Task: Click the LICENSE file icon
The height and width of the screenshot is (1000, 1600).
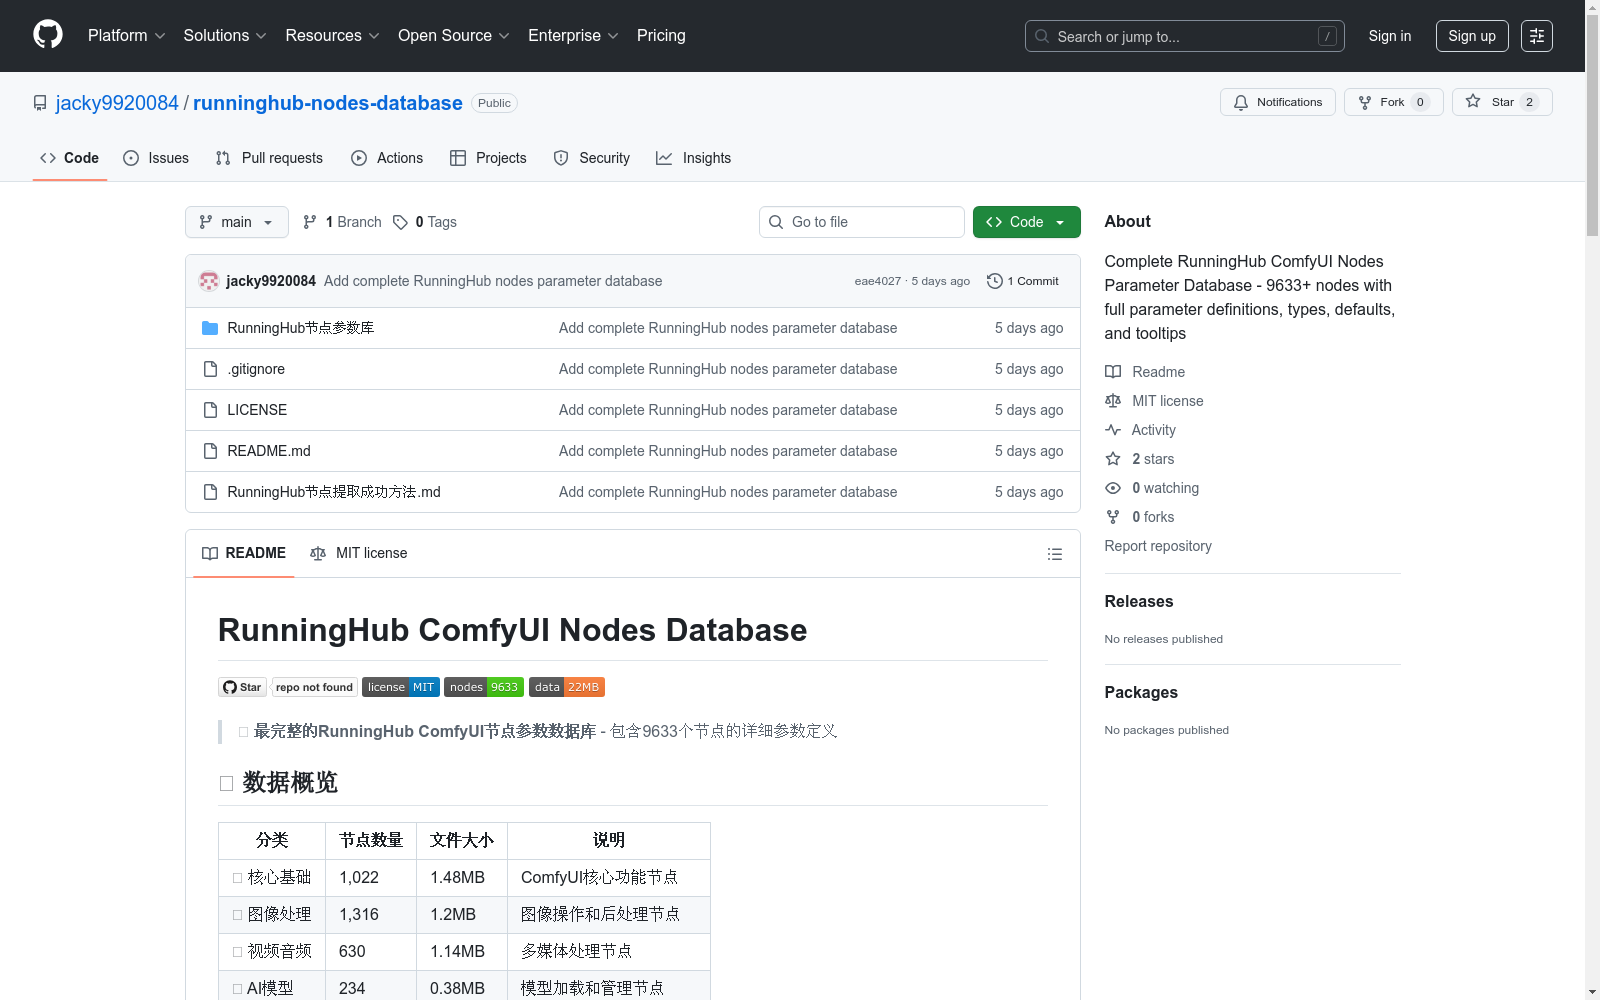Action: 210,410
